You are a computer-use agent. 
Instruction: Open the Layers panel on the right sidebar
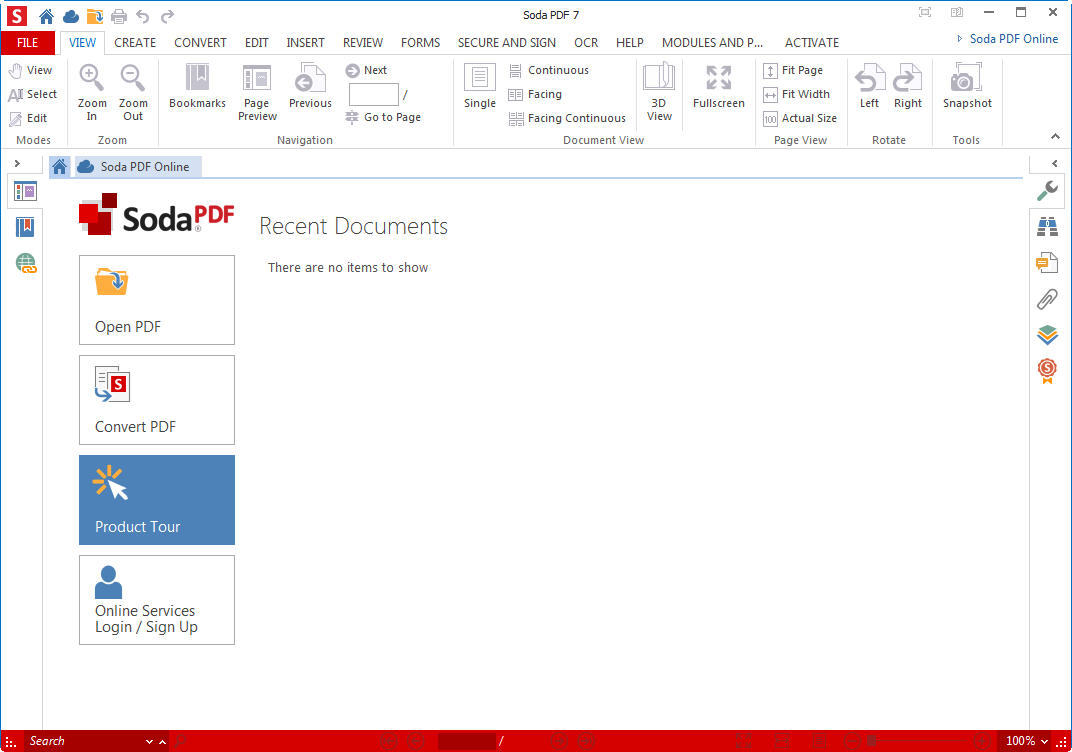1047,335
